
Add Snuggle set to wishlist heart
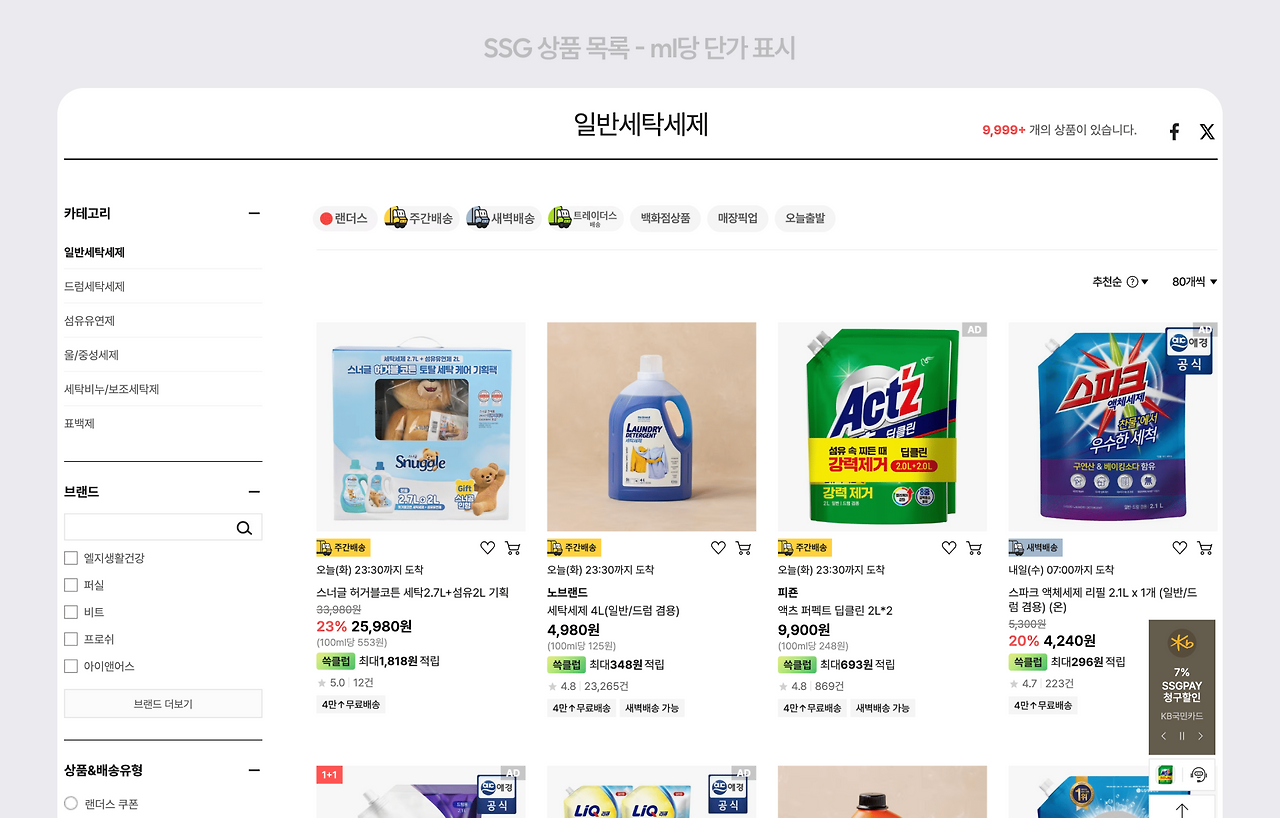tap(487, 548)
